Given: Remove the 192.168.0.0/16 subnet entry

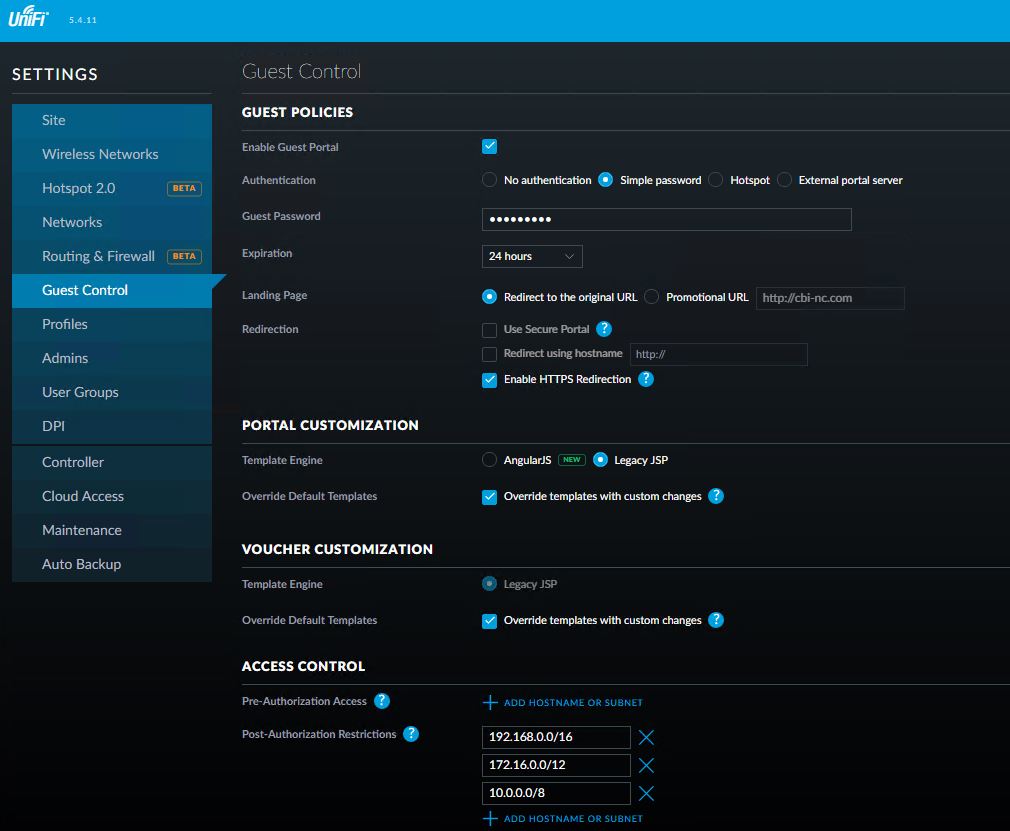Looking at the screenshot, I should point(647,737).
